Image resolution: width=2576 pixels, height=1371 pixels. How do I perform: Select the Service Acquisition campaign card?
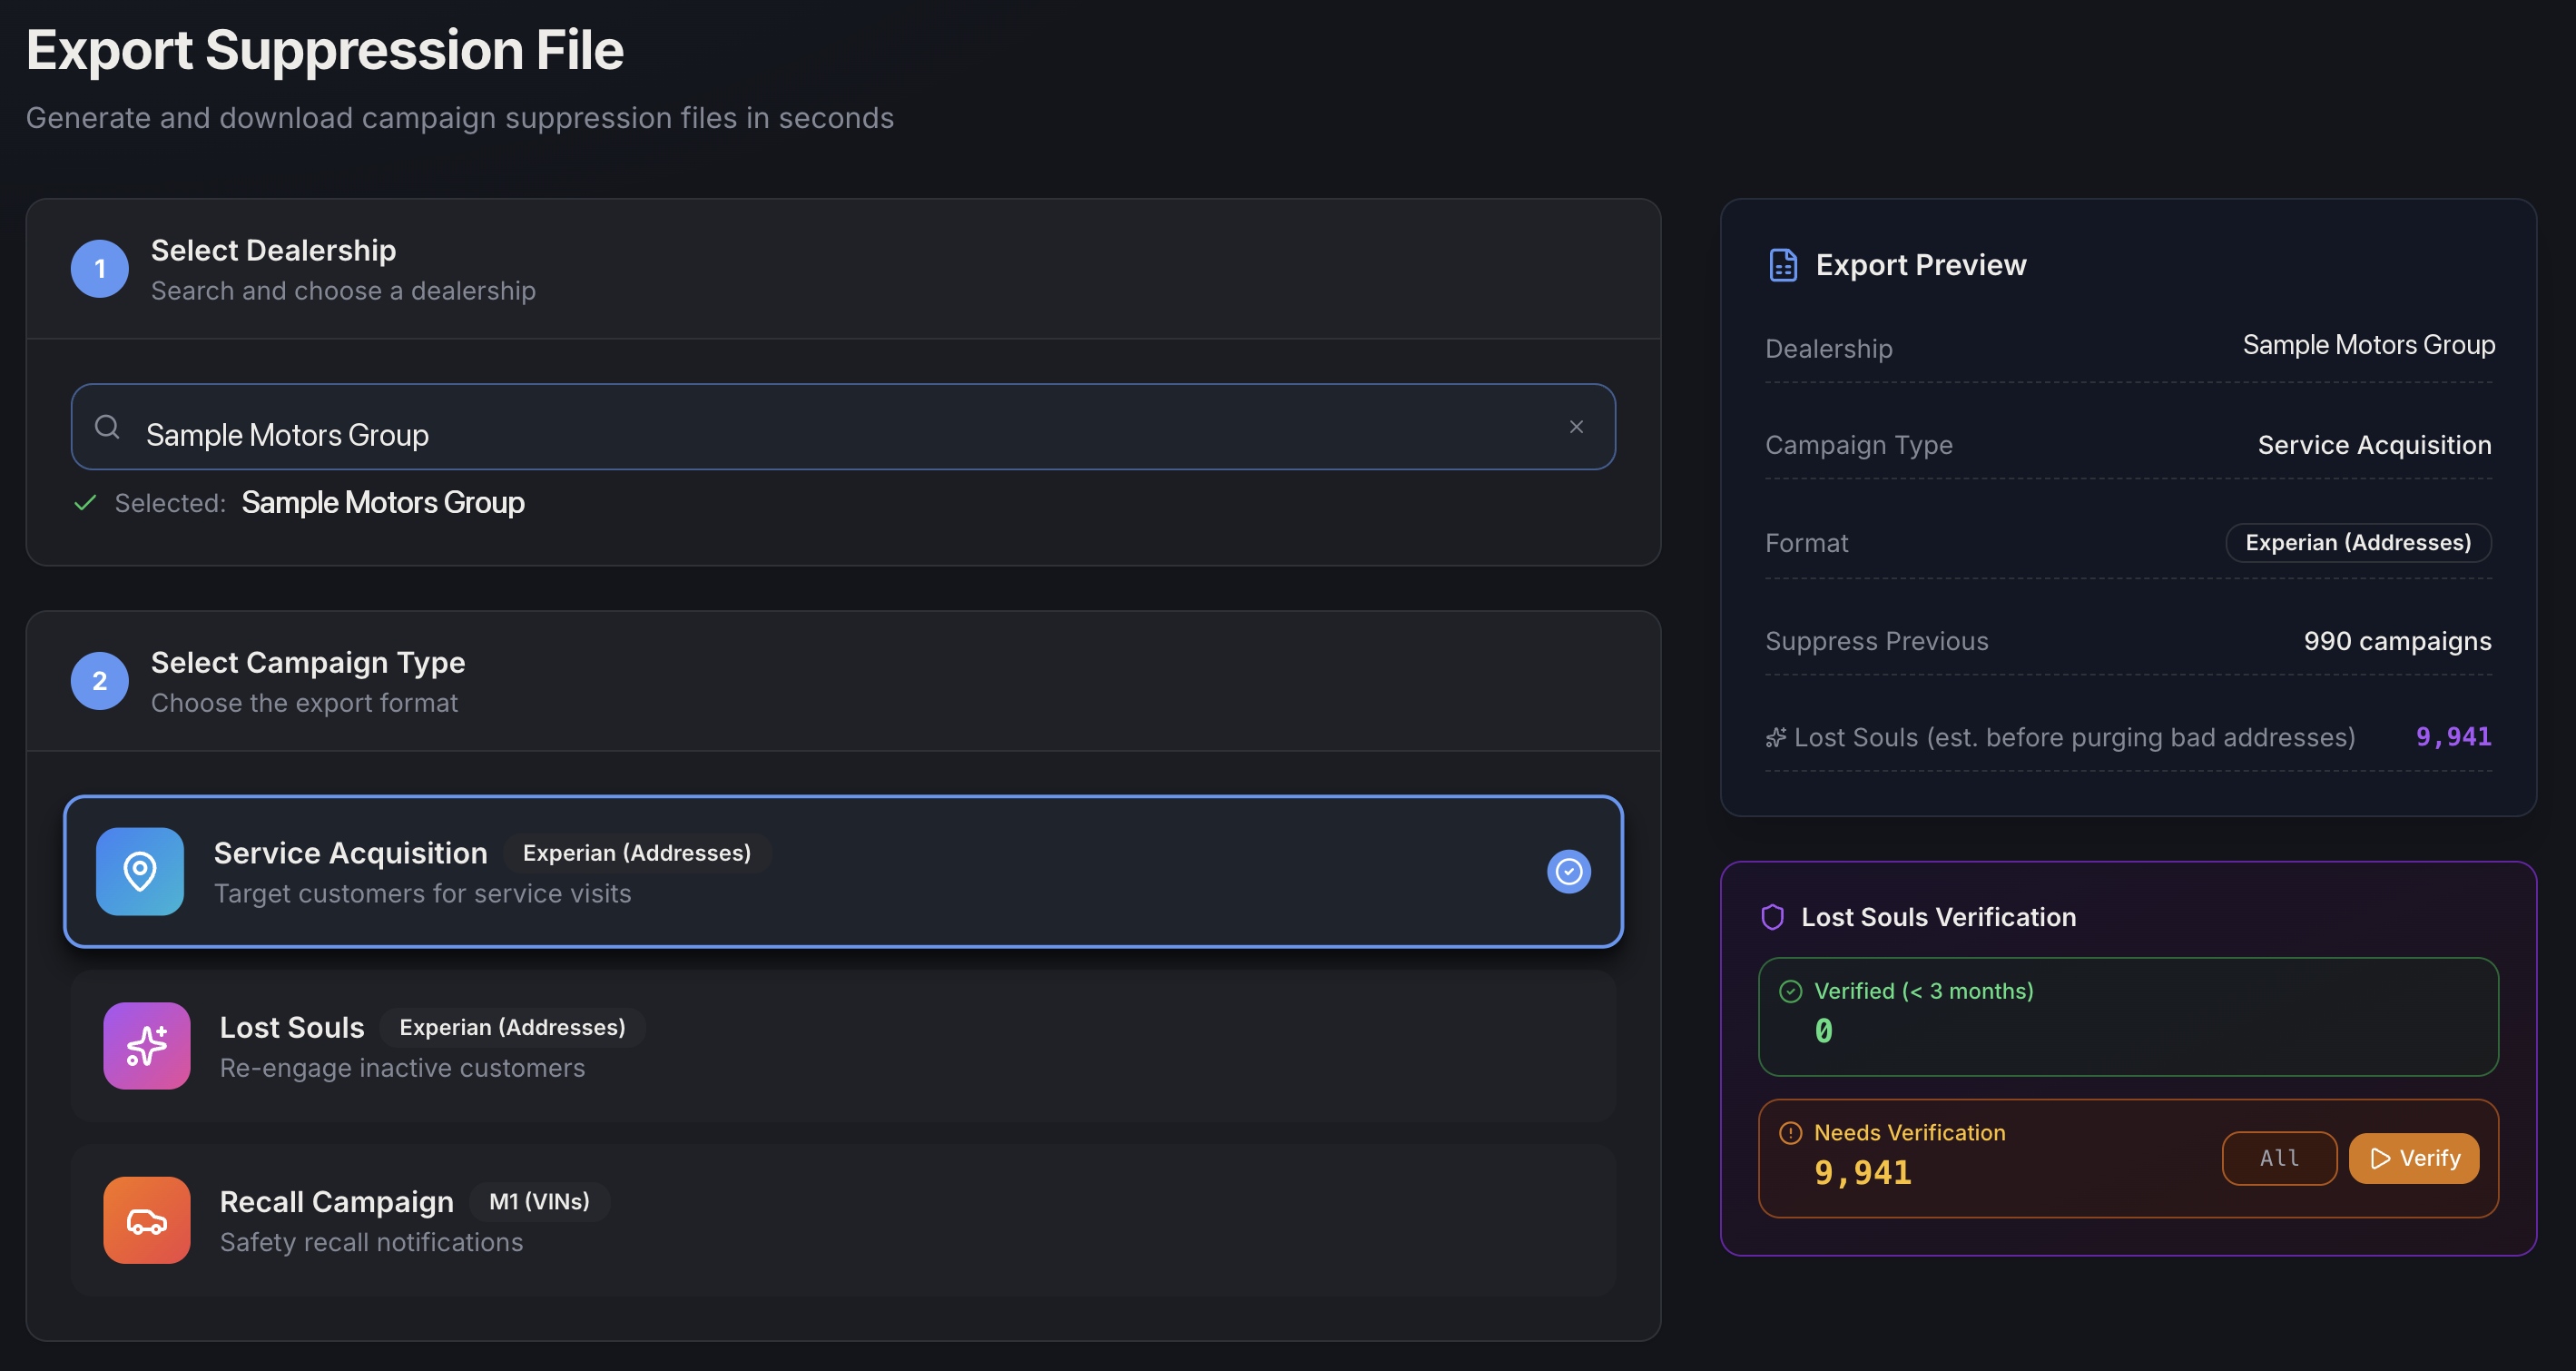click(x=843, y=871)
